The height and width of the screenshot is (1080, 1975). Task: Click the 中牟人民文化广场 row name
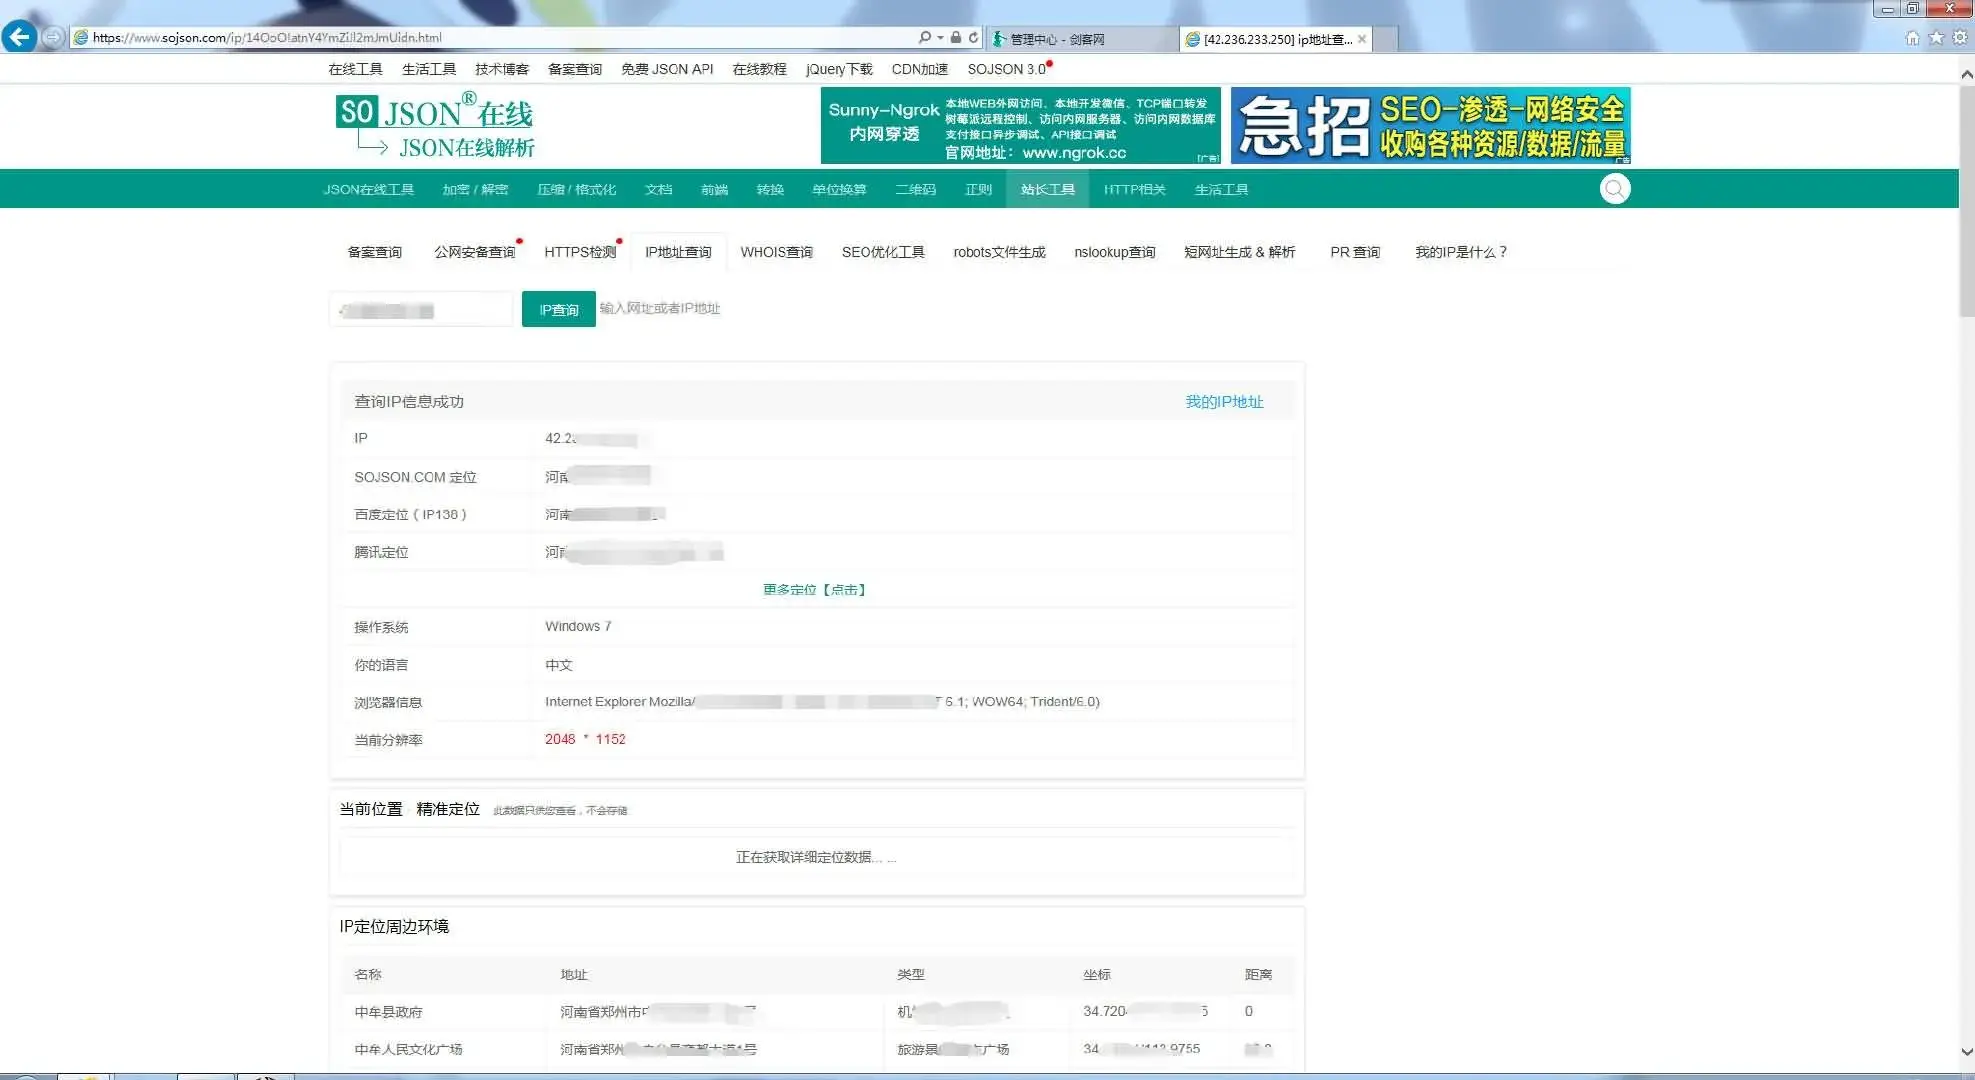pyautogui.click(x=408, y=1050)
